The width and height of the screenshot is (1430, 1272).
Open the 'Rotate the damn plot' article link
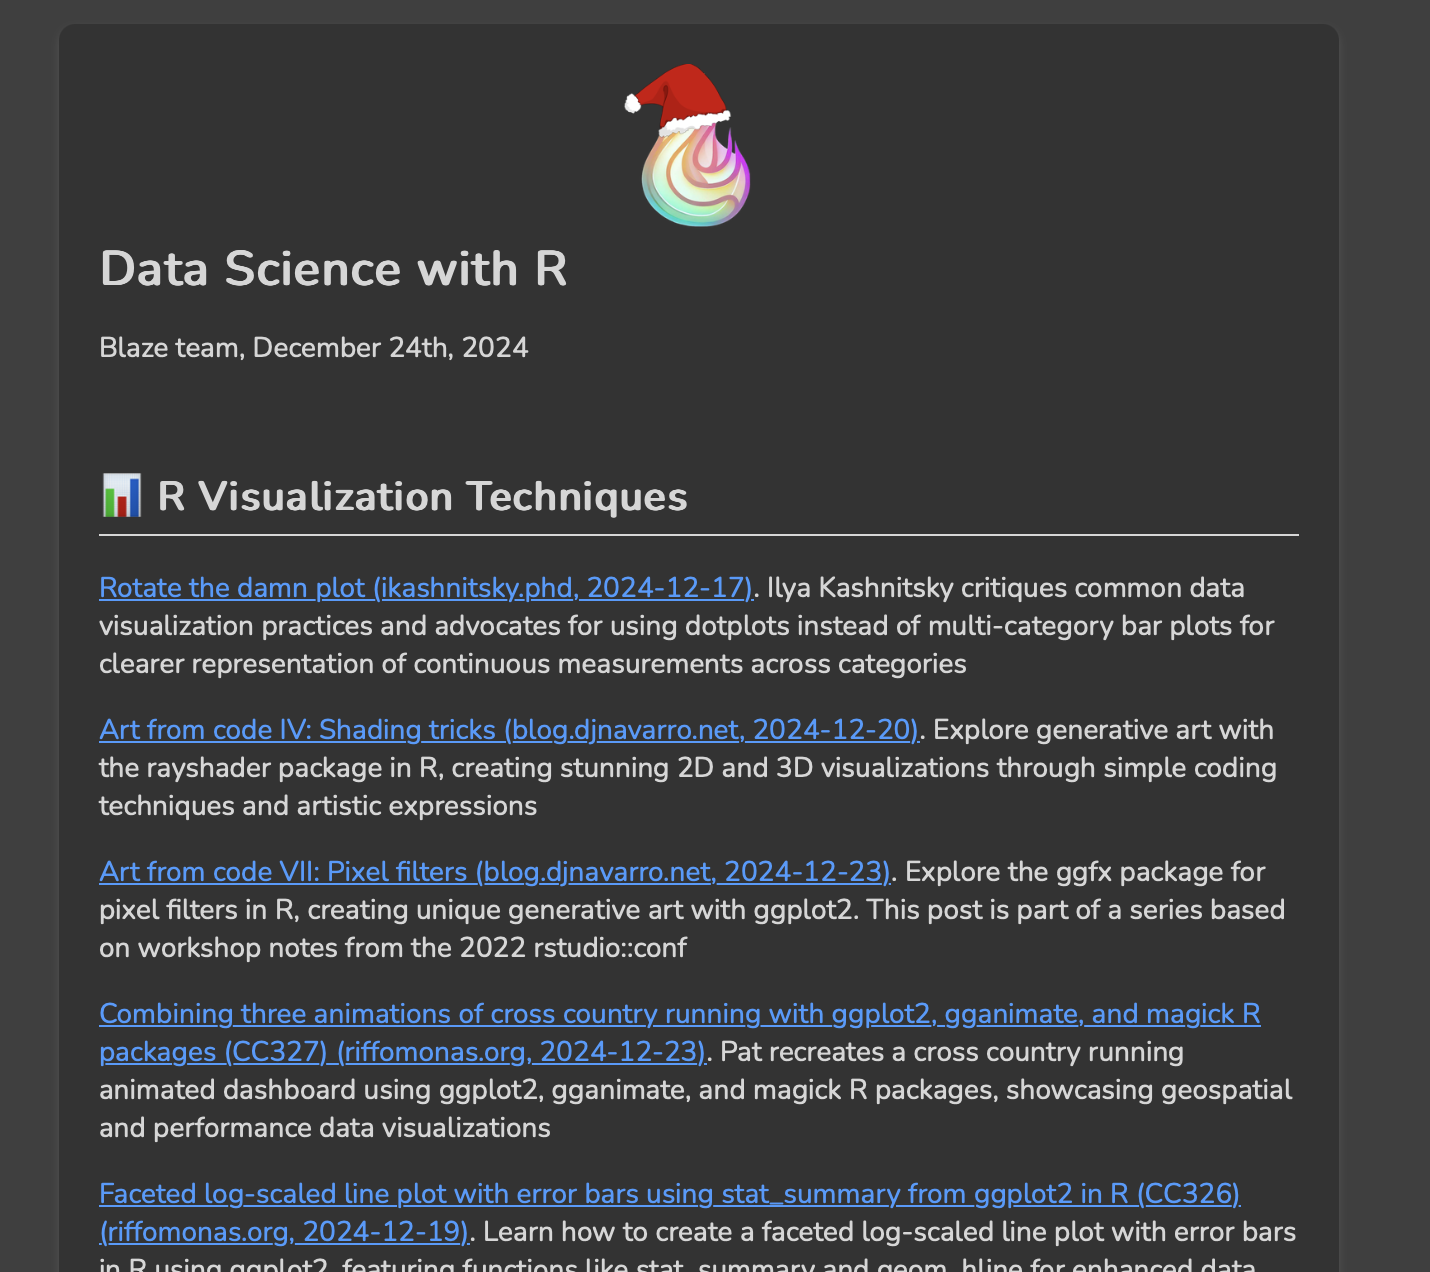coord(426,588)
